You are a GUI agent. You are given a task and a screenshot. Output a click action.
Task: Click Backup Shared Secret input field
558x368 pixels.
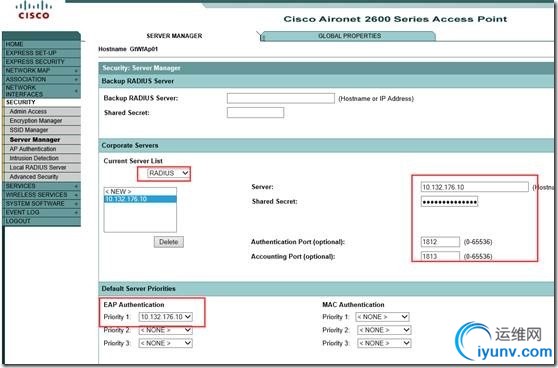click(x=255, y=113)
